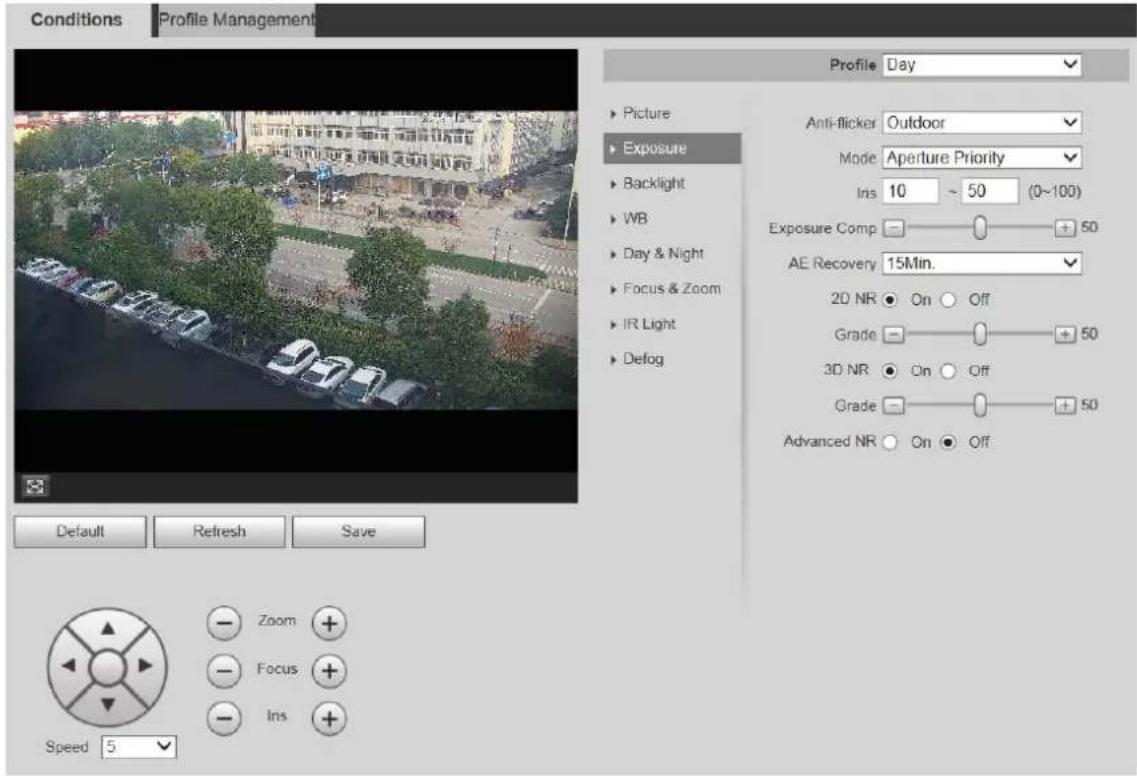Turn 2D NR Off
Viewport: 1137px width, 776px height.
948,300
